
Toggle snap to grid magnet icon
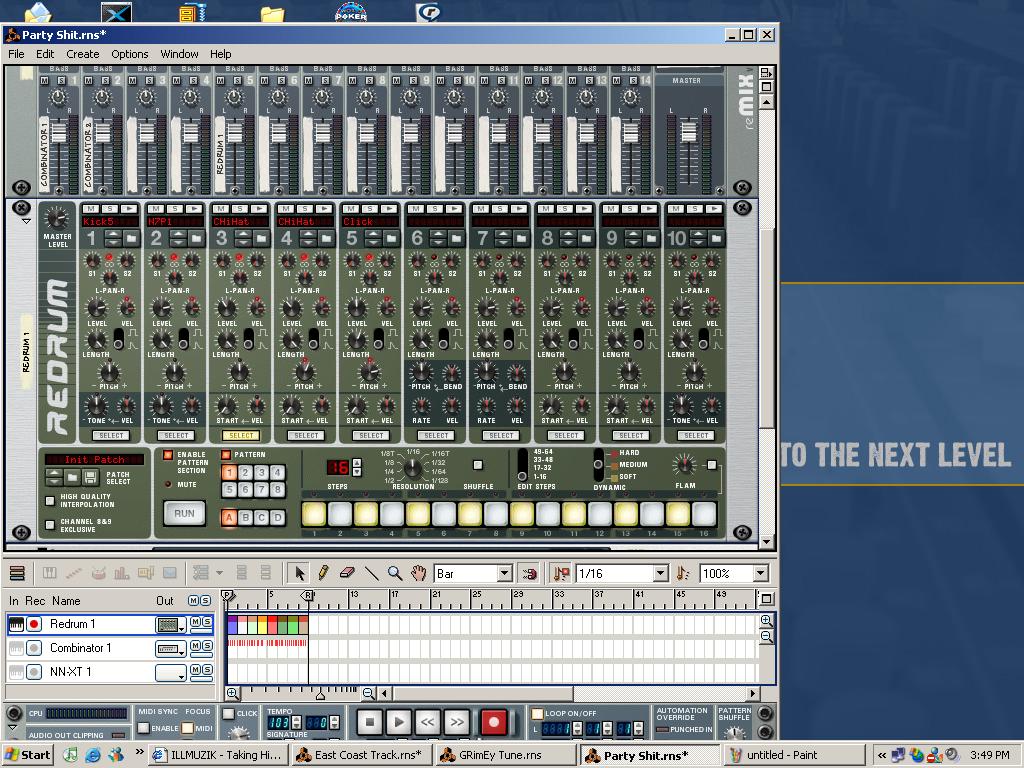pos(530,573)
